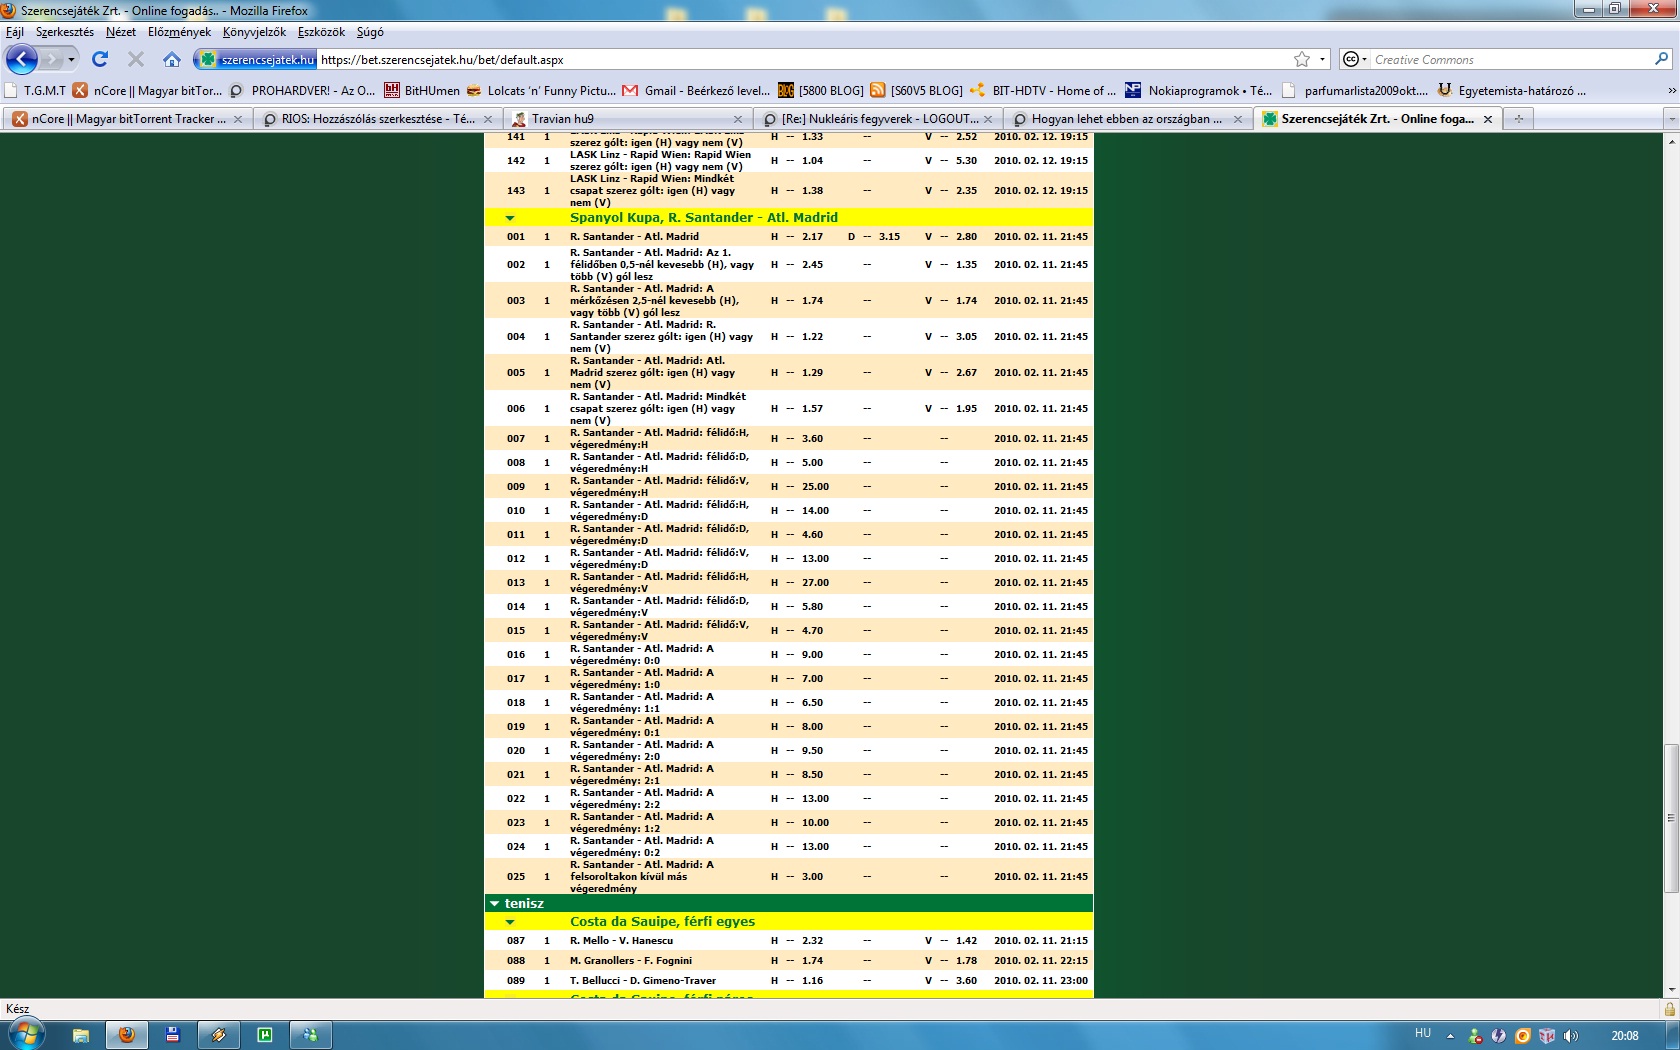Open the BIT-HDTV bookmark

1043,90
